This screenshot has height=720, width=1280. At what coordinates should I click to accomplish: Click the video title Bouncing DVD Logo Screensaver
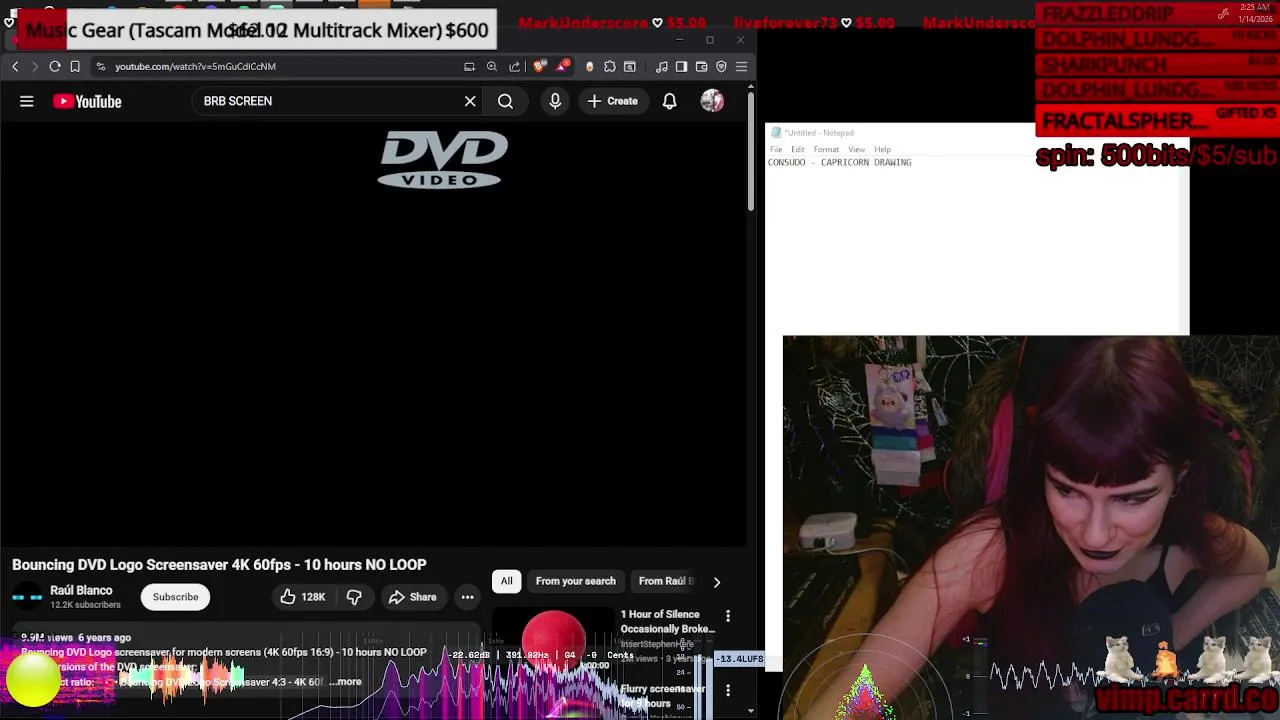[219, 565]
